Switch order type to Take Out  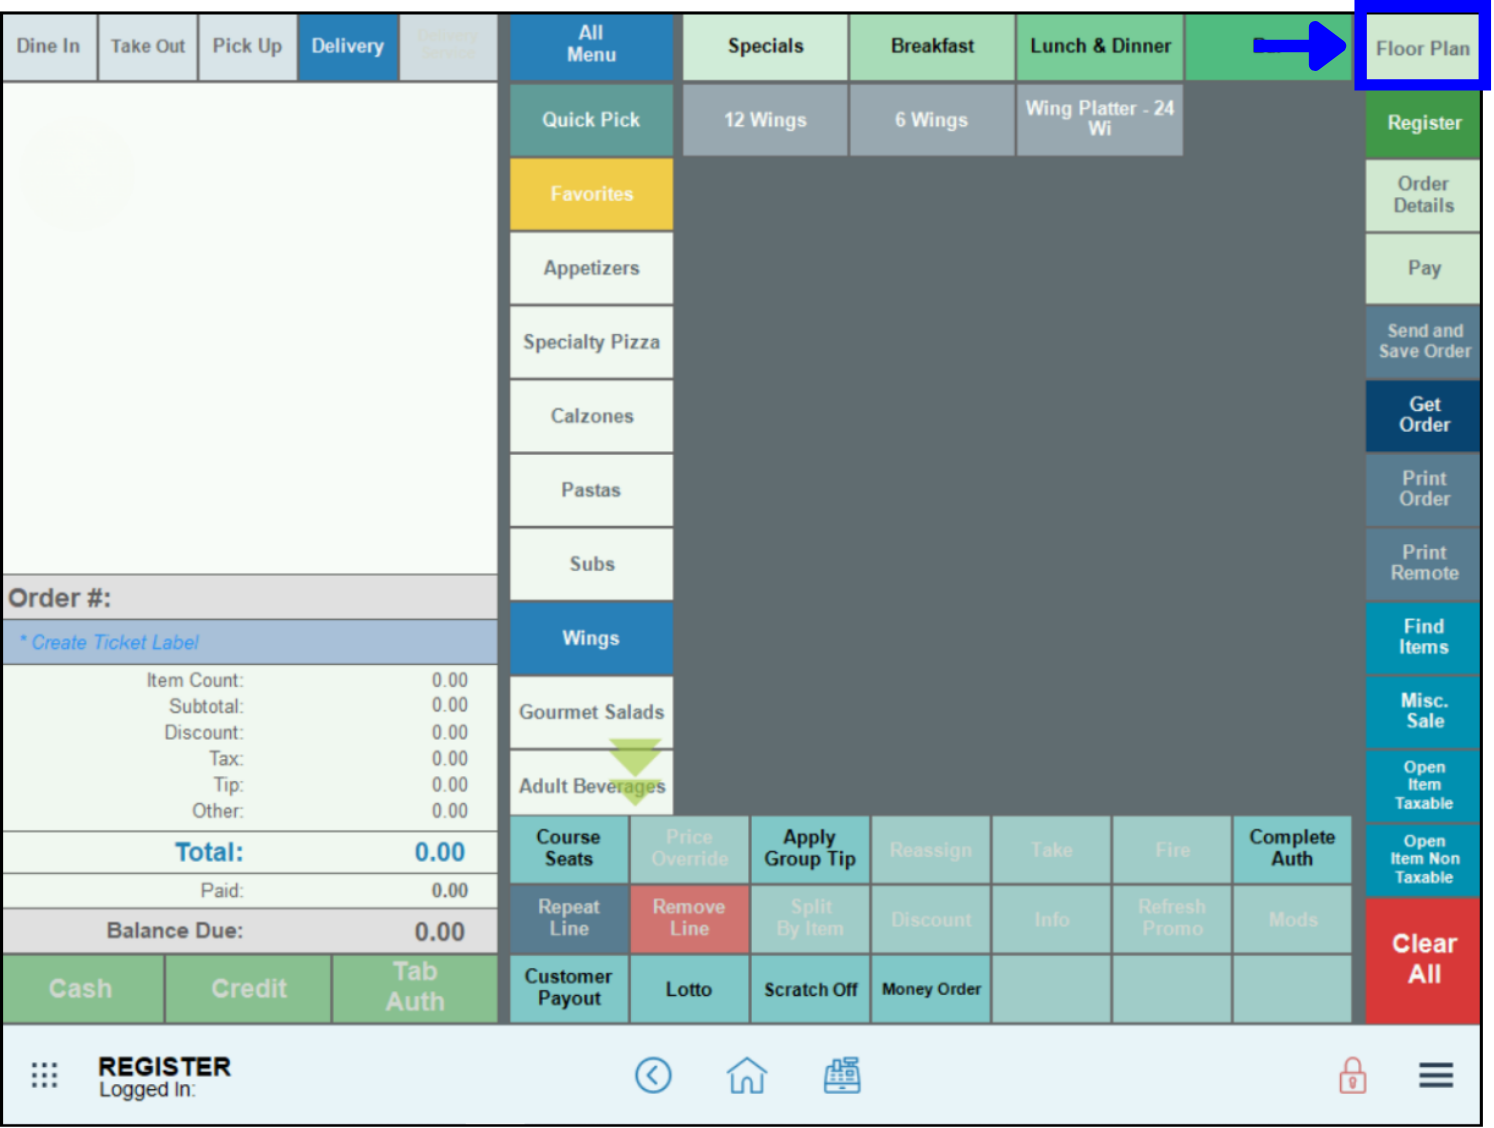[x=147, y=46]
